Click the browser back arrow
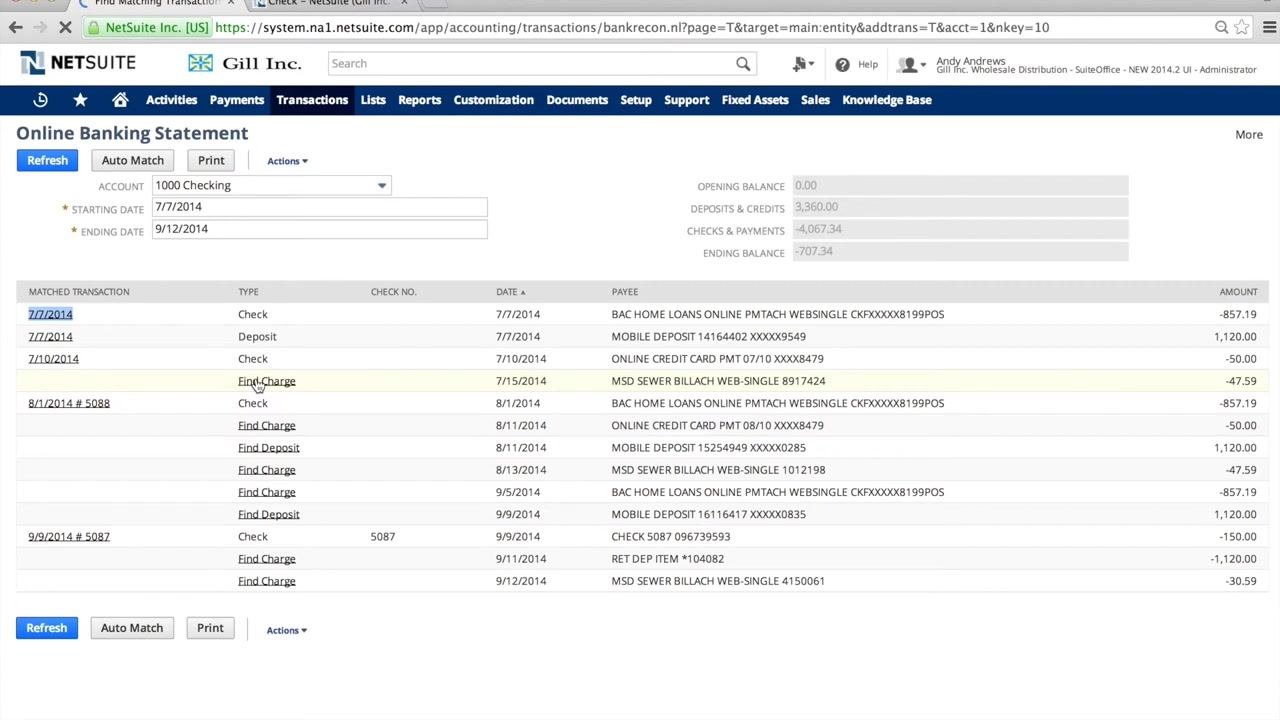Screen dimensions: 1280x720 click(16, 28)
